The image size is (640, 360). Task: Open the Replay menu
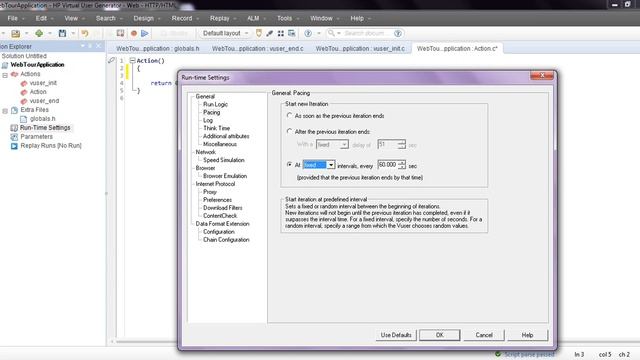click(x=220, y=18)
